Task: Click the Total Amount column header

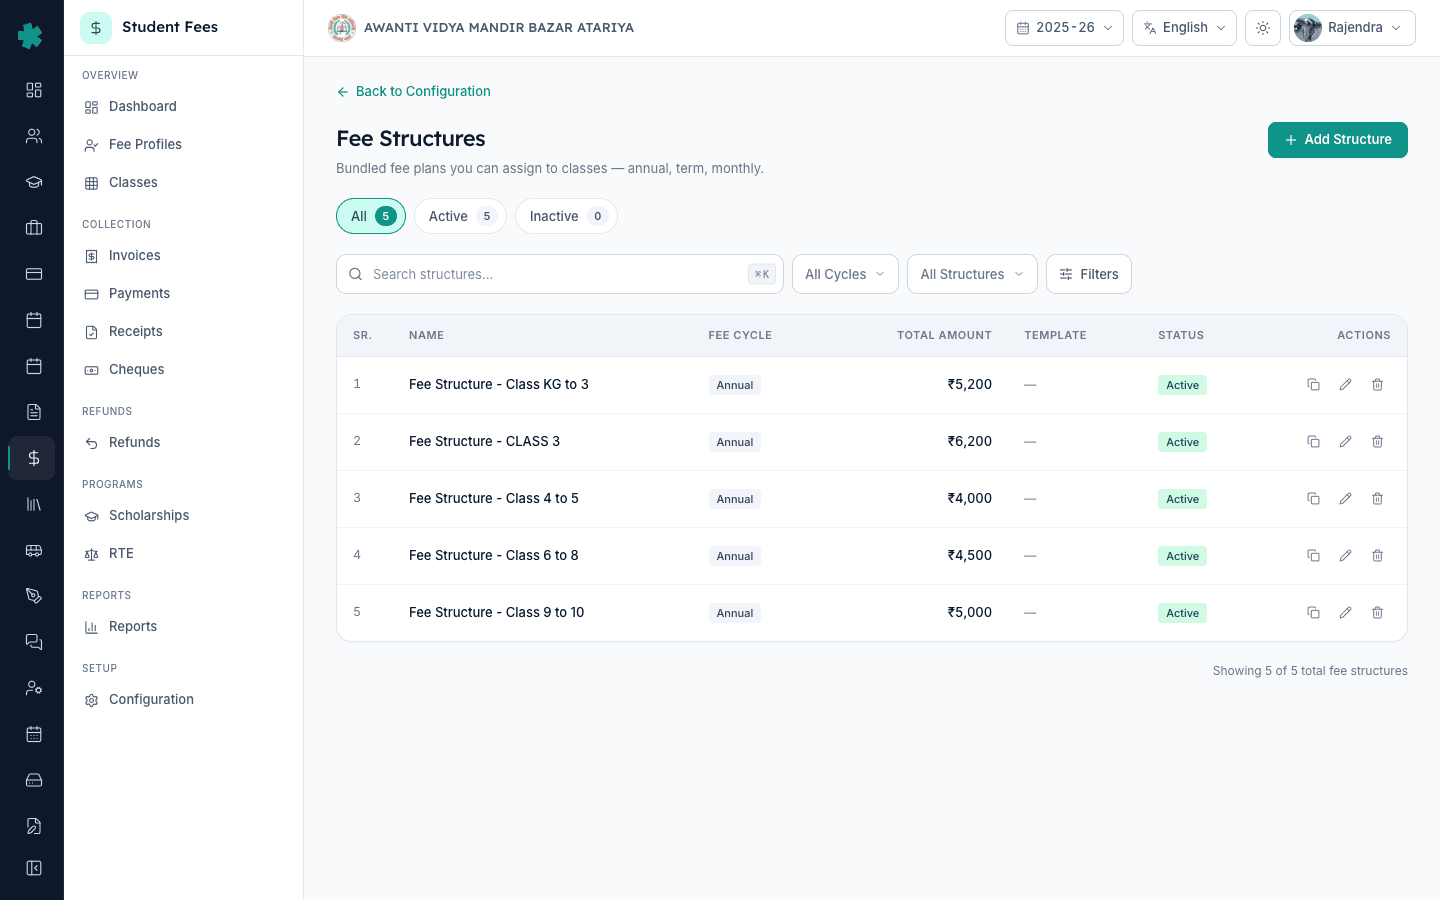Action: [944, 336]
